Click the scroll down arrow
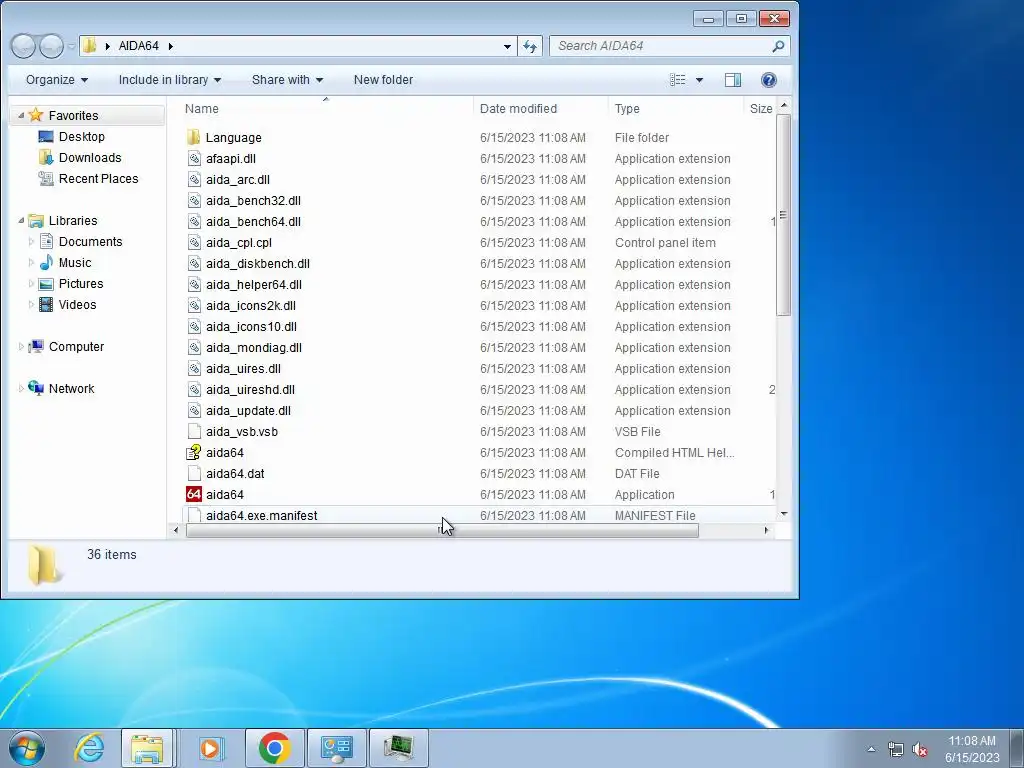The height and width of the screenshot is (768, 1024). (784, 514)
